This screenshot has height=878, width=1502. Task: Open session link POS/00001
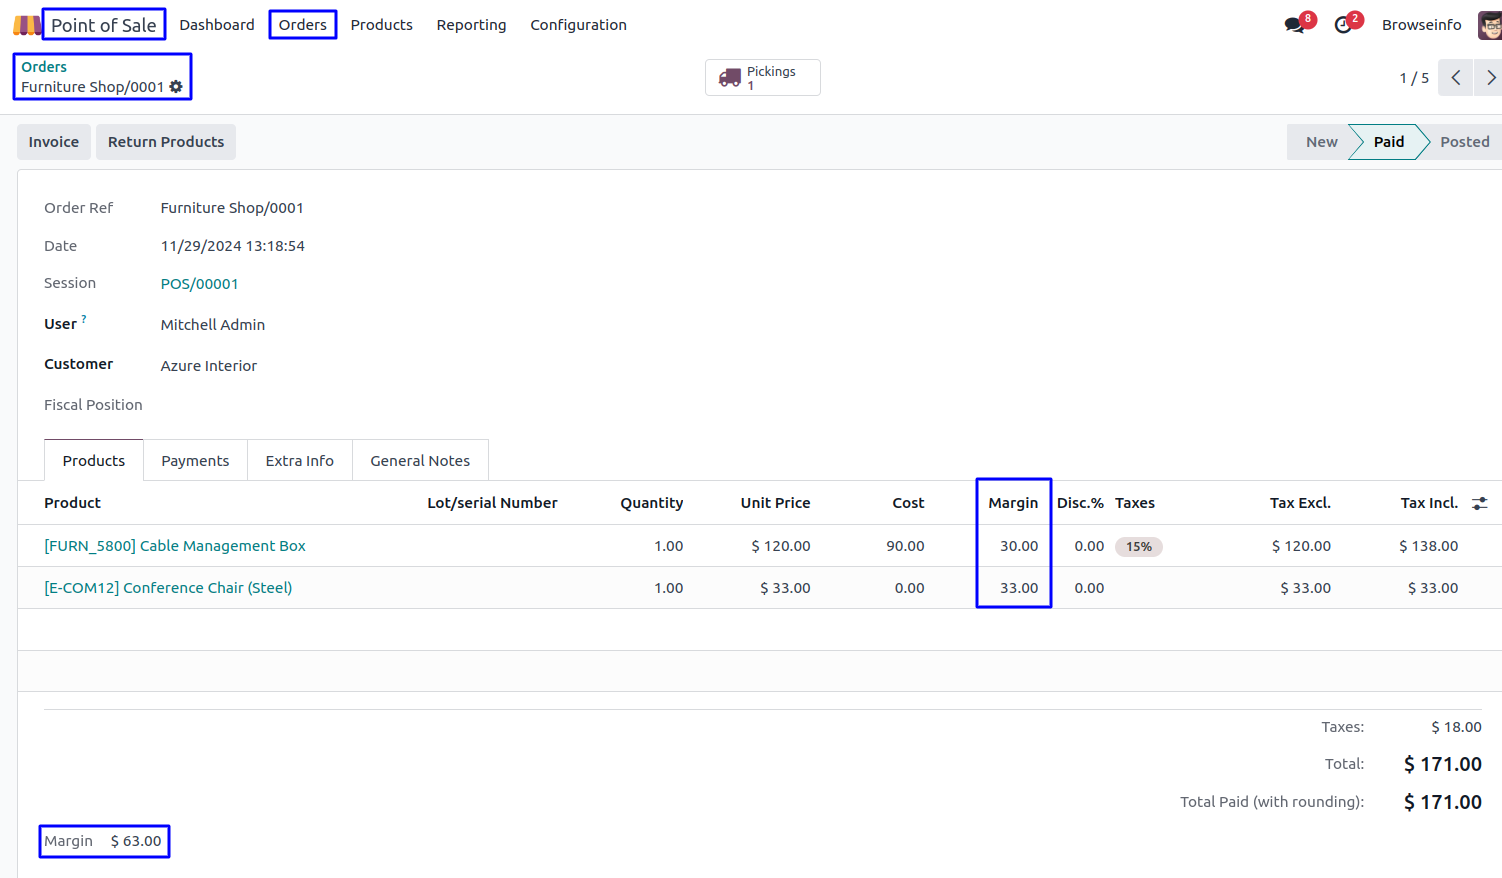[x=199, y=284]
